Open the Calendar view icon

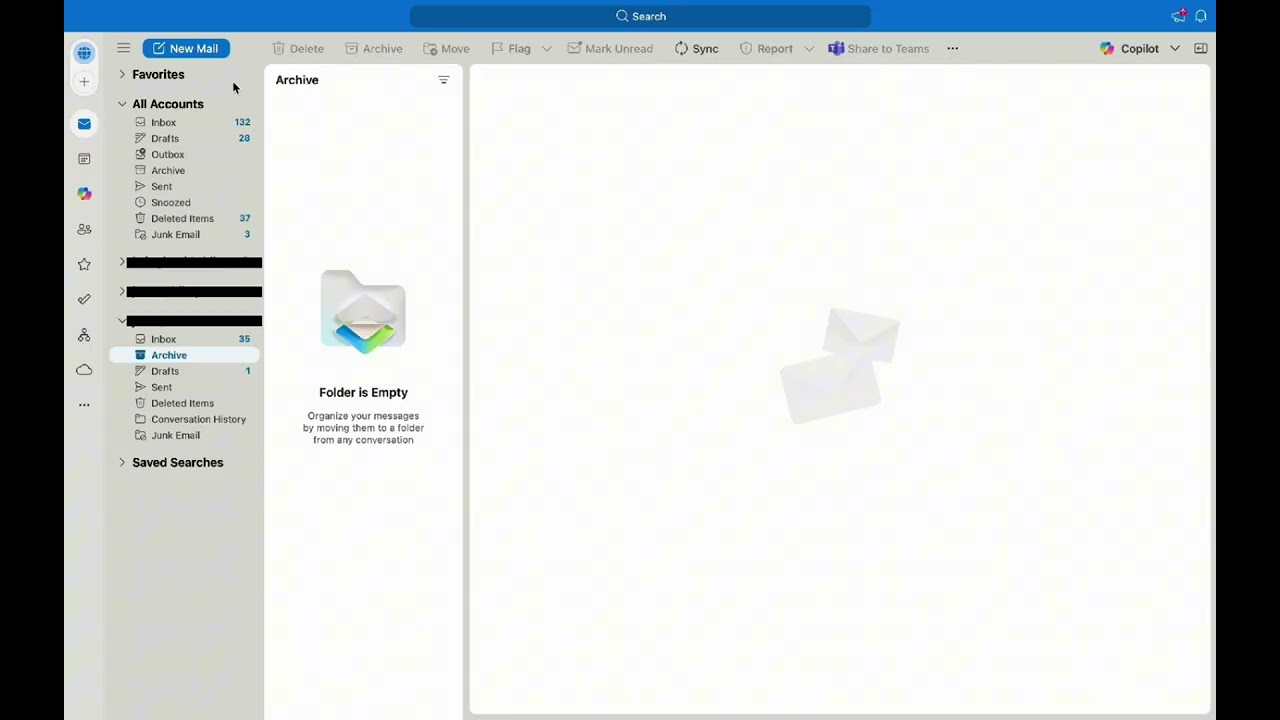[84, 159]
